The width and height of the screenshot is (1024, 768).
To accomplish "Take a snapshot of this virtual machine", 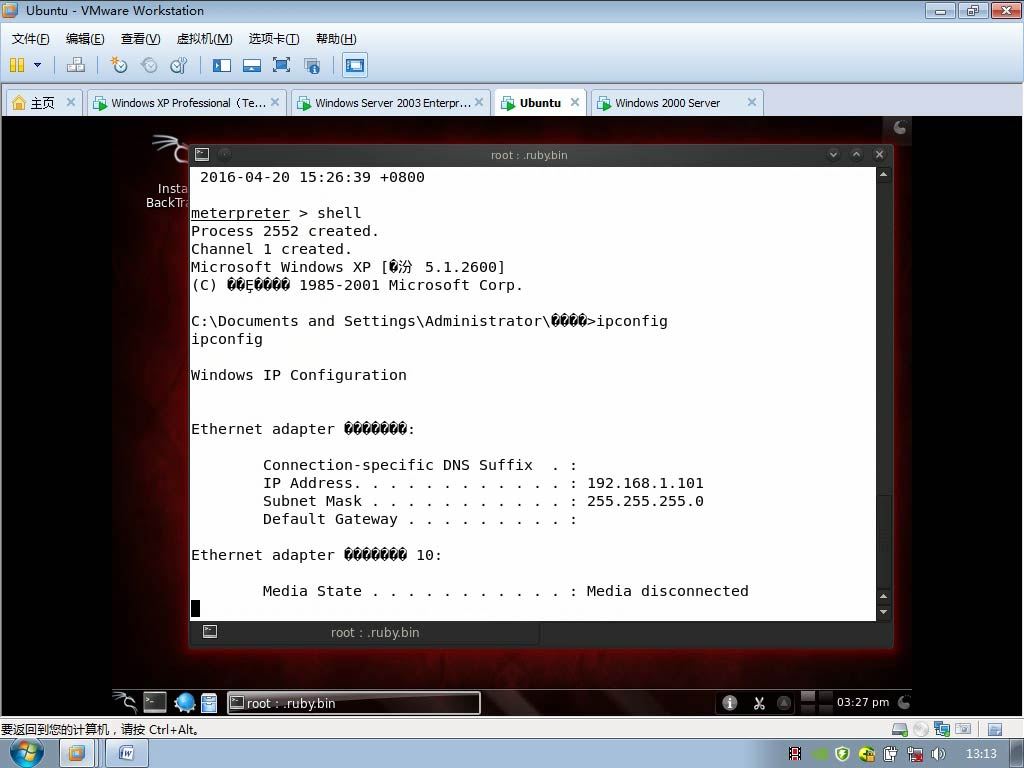I will tap(118, 65).
